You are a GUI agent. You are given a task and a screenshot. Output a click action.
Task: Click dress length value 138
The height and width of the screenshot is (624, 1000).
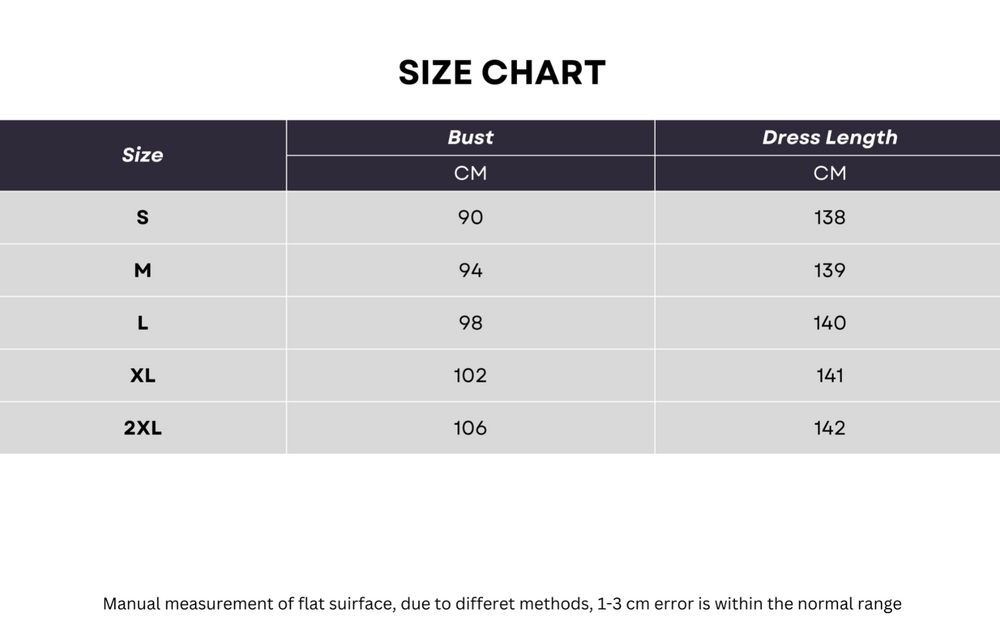pos(830,218)
